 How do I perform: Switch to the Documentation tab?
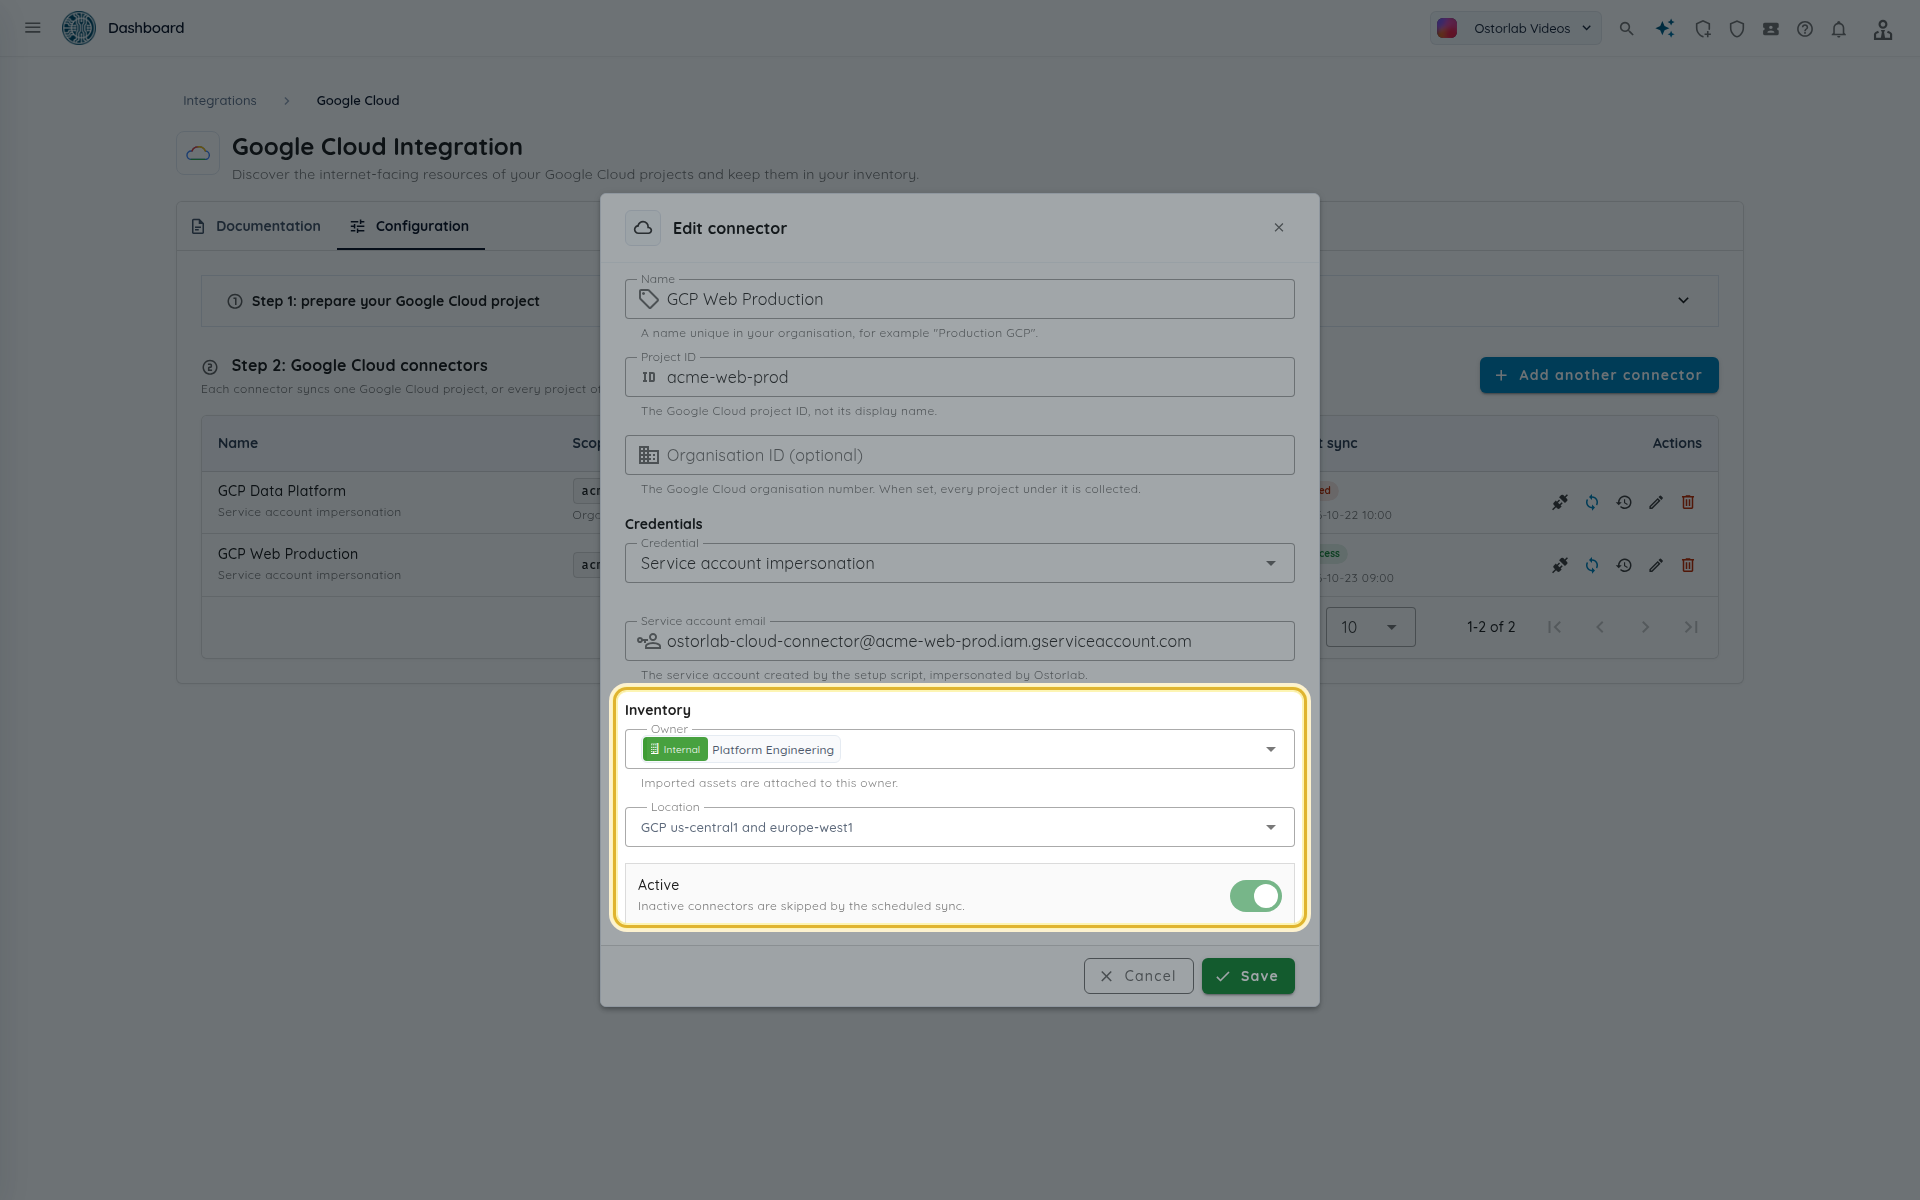point(256,226)
